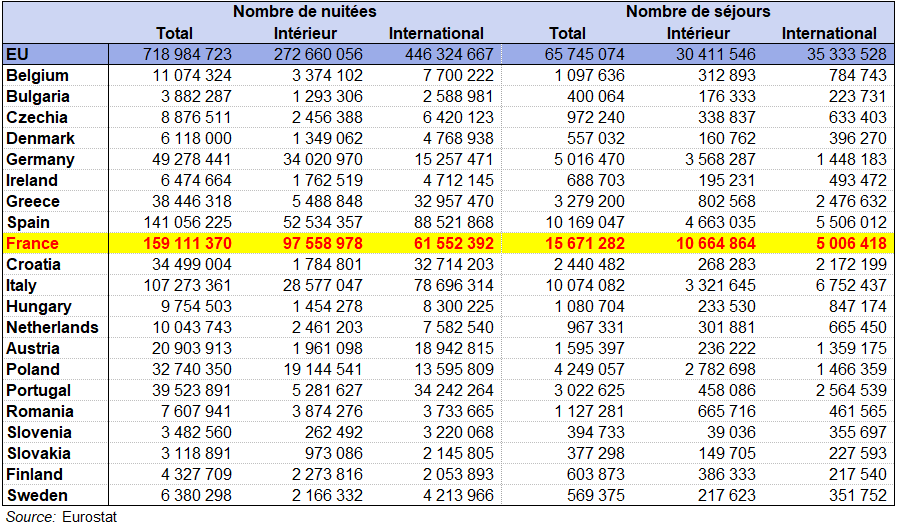Click the 'Intérieur' column under nuitées
This screenshot has height=525, width=899.
tap(306, 34)
